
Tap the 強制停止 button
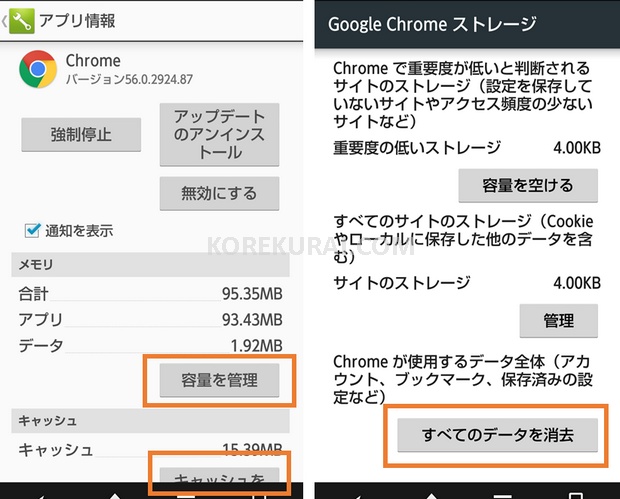(81, 134)
